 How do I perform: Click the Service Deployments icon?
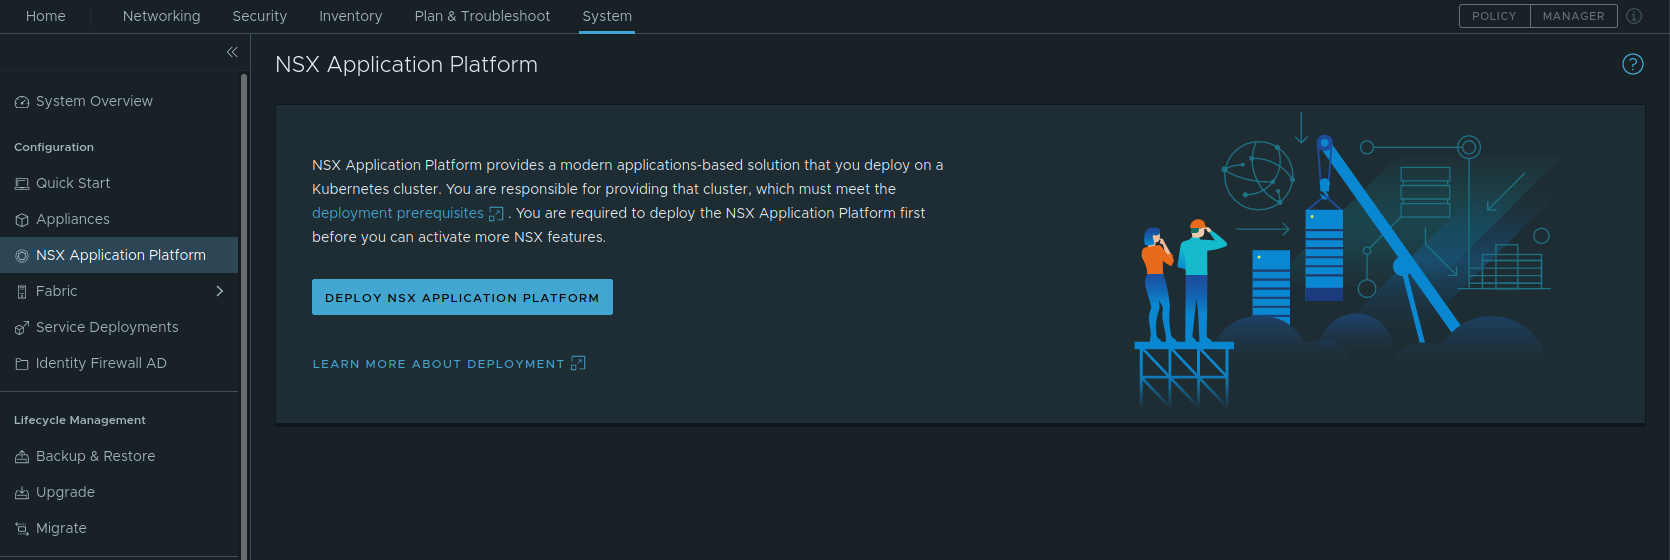(x=22, y=328)
